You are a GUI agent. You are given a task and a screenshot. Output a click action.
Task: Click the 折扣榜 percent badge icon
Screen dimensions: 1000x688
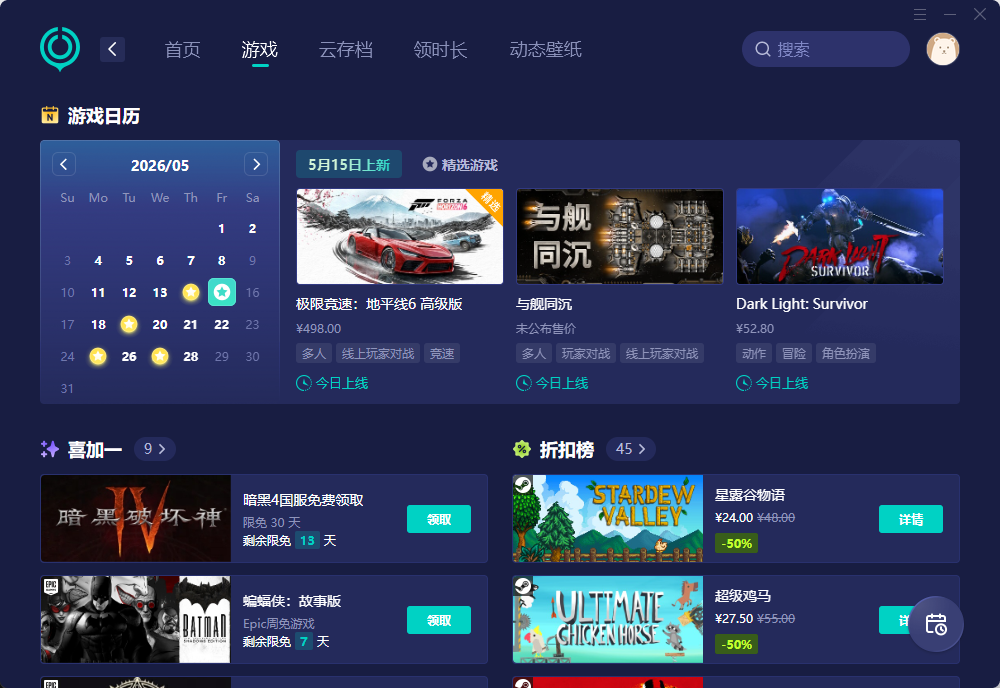(x=522, y=449)
